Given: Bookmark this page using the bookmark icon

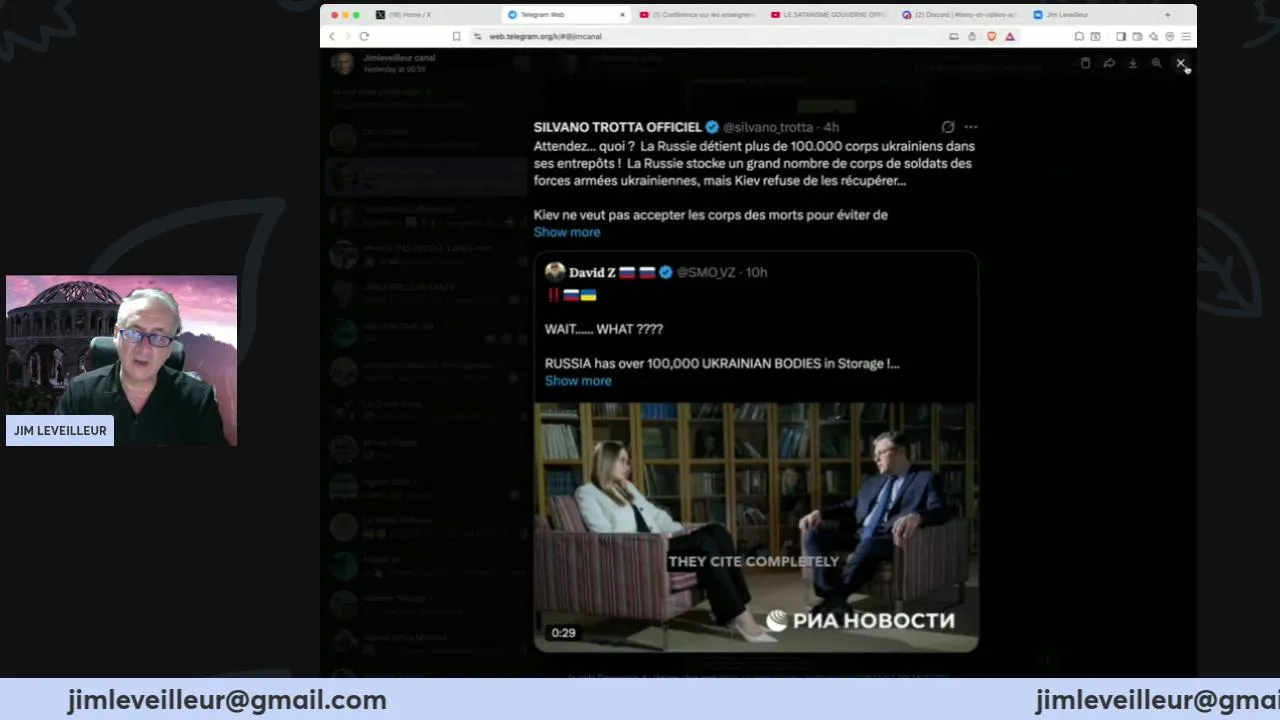Looking at the screenshot, I should [456, 36].
